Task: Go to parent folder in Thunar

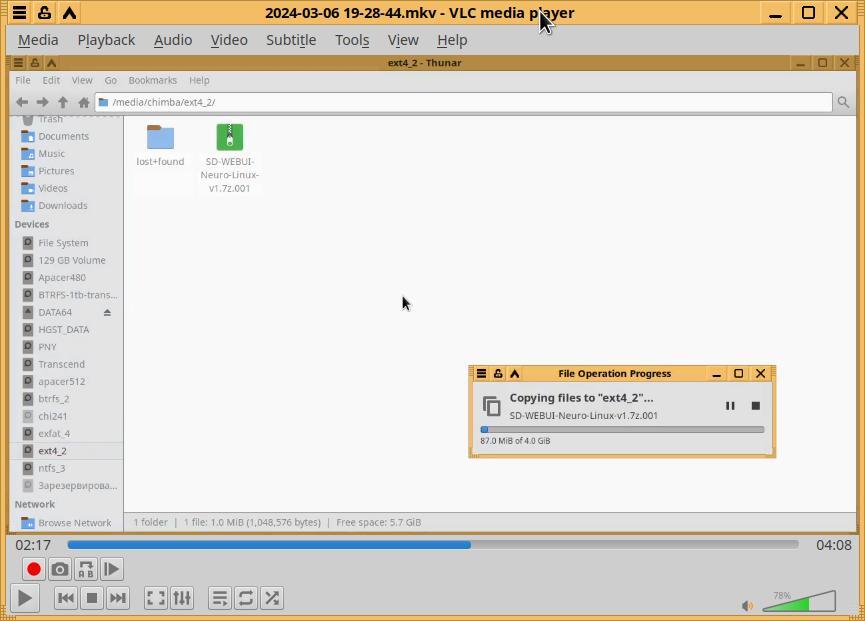Action: pos(63,102)
